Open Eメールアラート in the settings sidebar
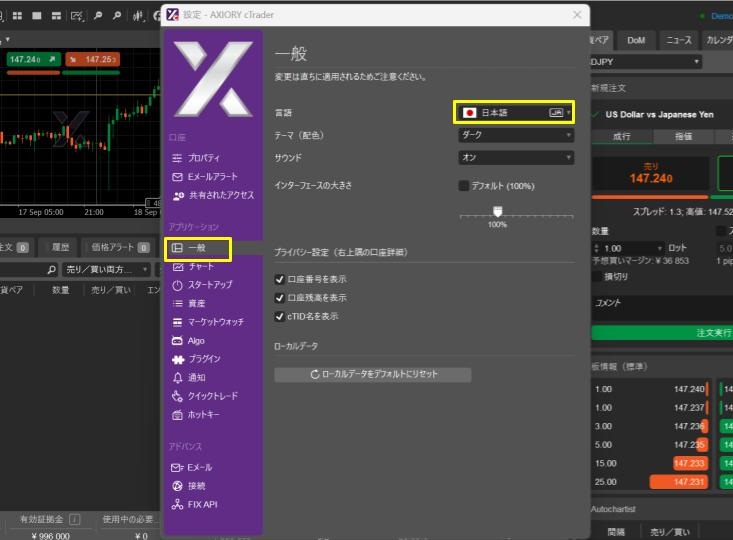Screen dimensions: 733x540 click(205, 177)
